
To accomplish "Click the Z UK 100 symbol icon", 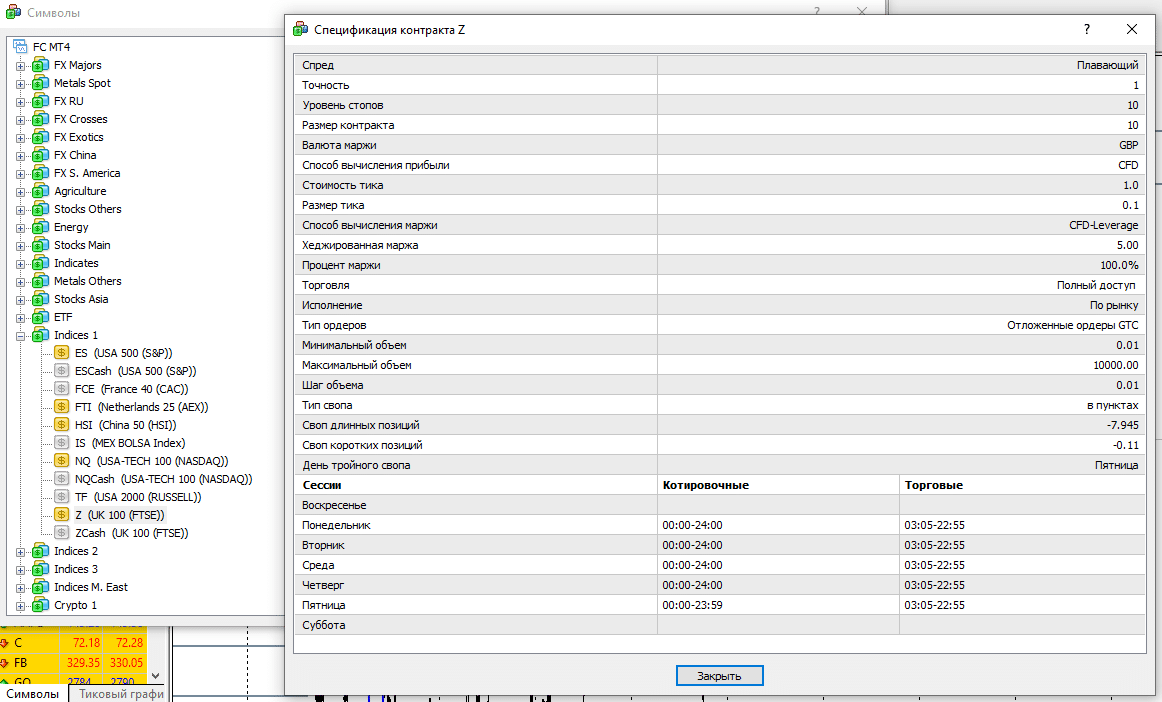I will pyautogui.click(x=62, y=515).
